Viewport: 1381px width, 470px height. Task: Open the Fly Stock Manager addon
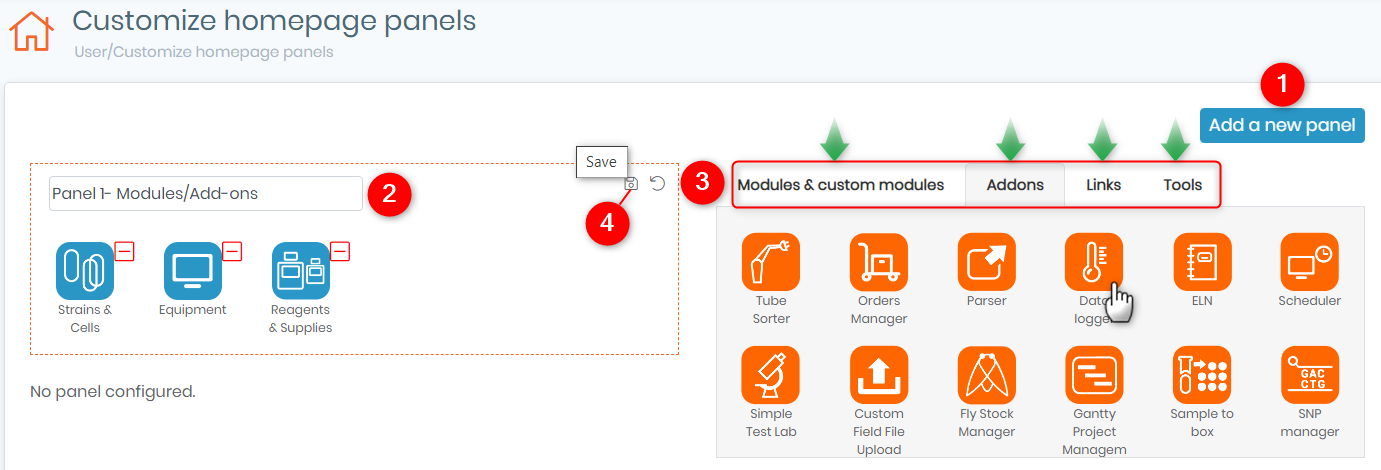986,375
